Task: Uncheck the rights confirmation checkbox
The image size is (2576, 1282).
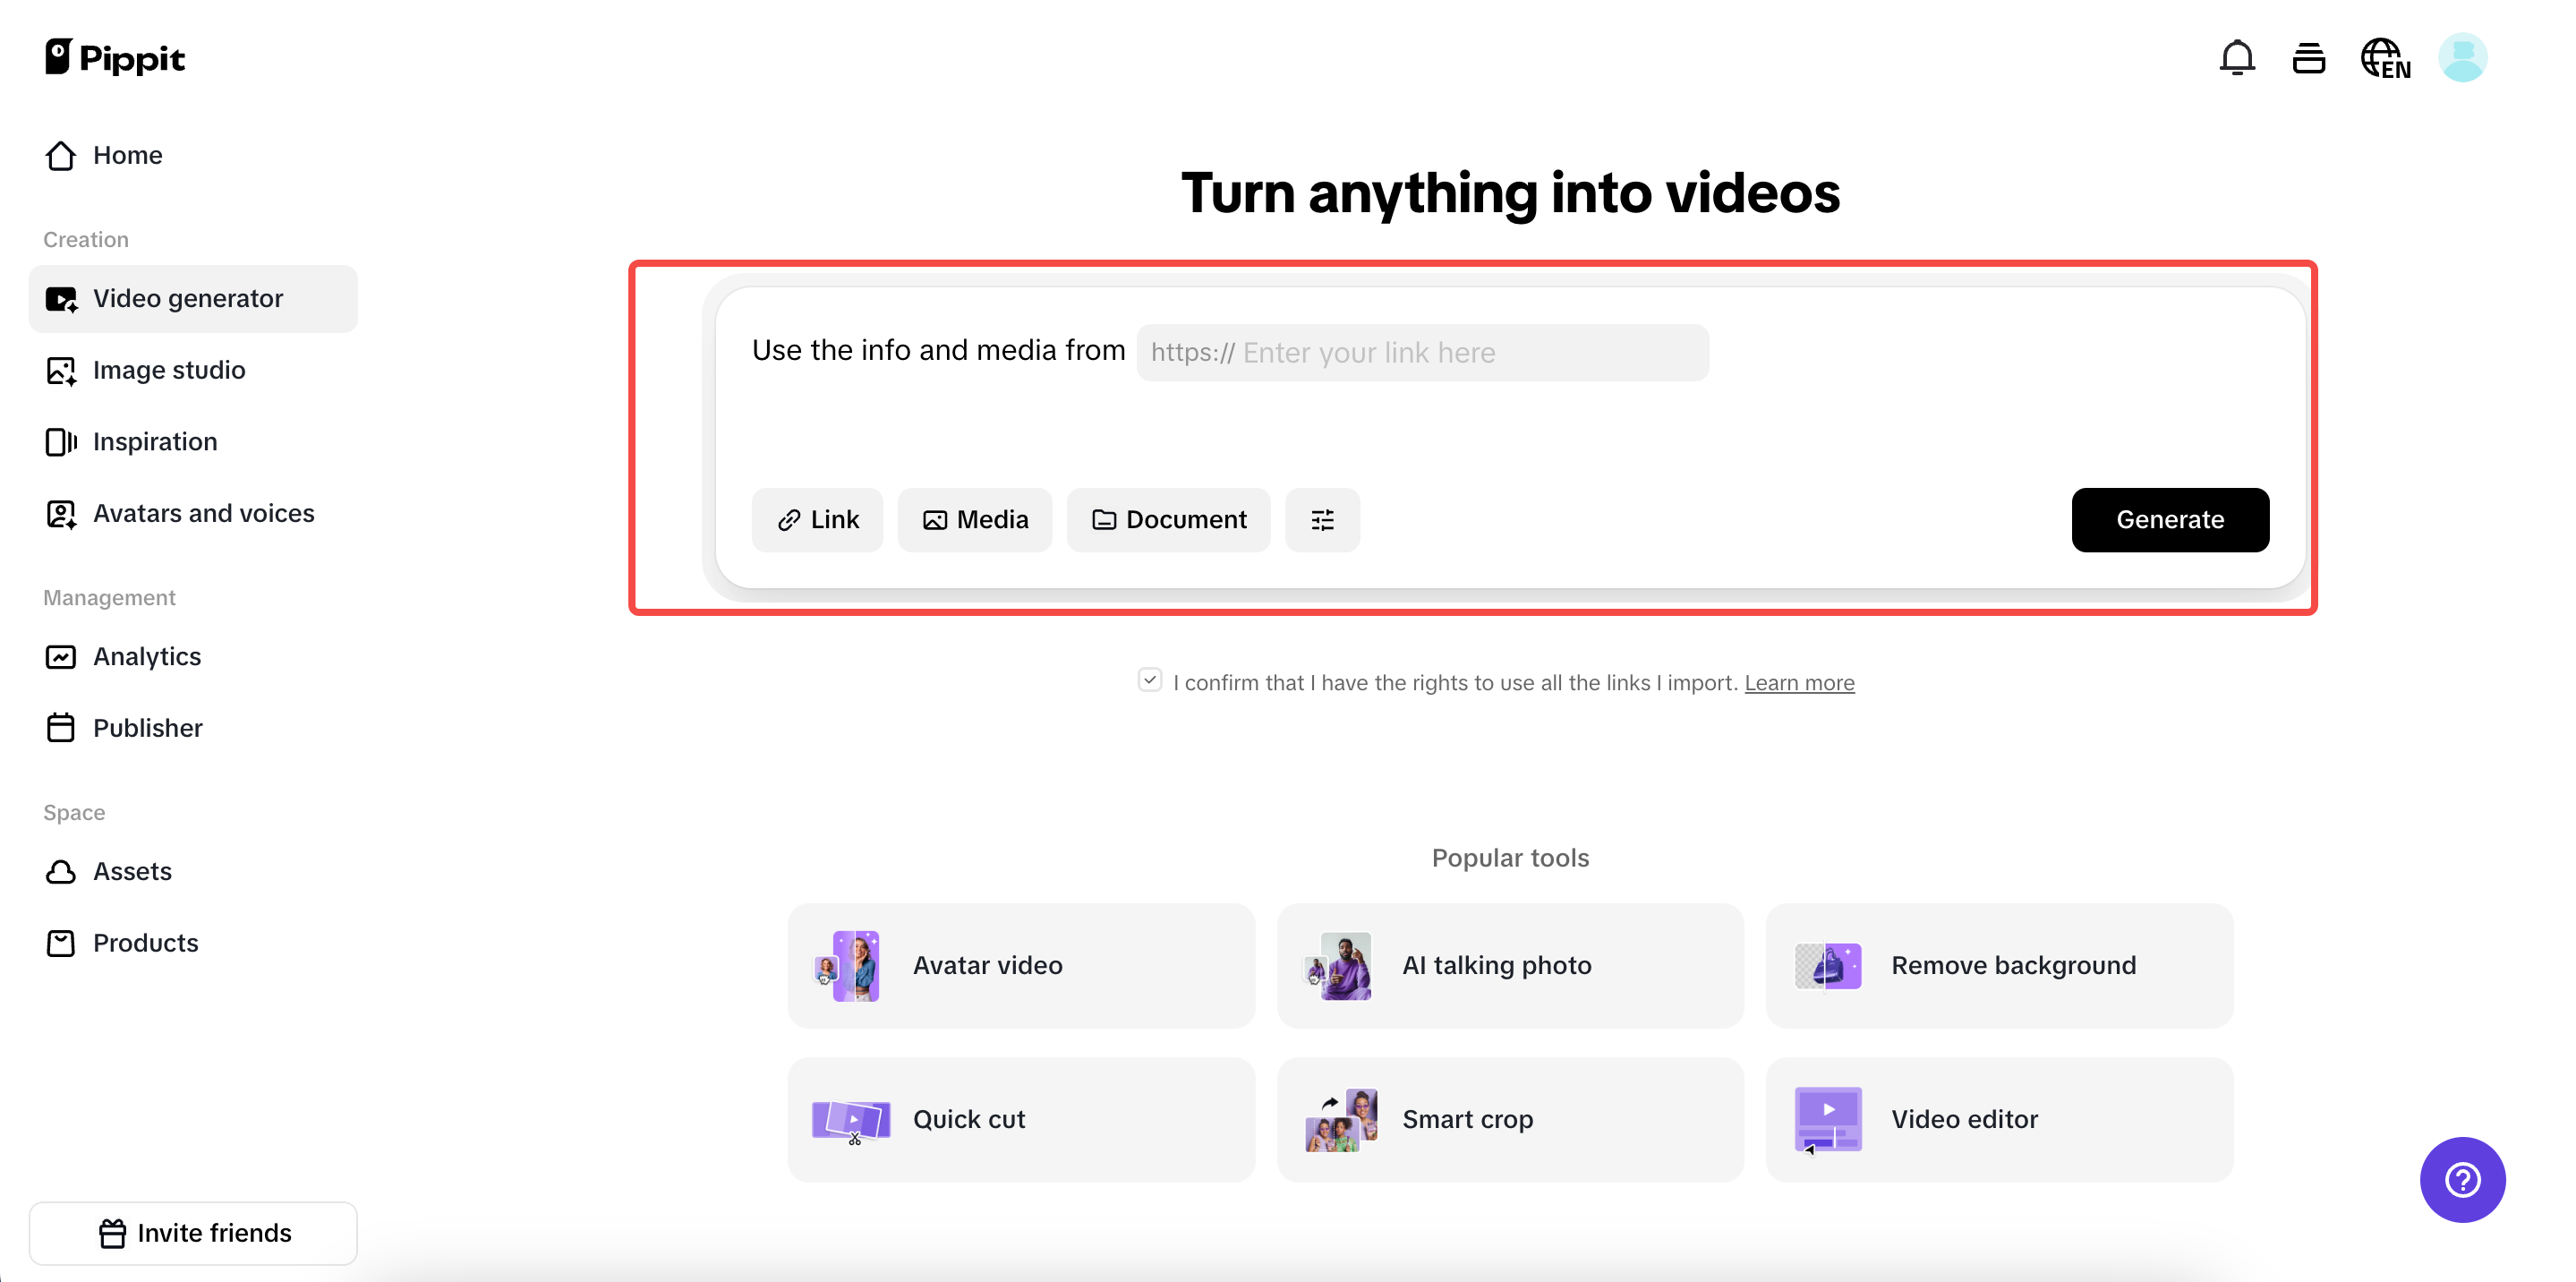Action: click(1150, 680)
